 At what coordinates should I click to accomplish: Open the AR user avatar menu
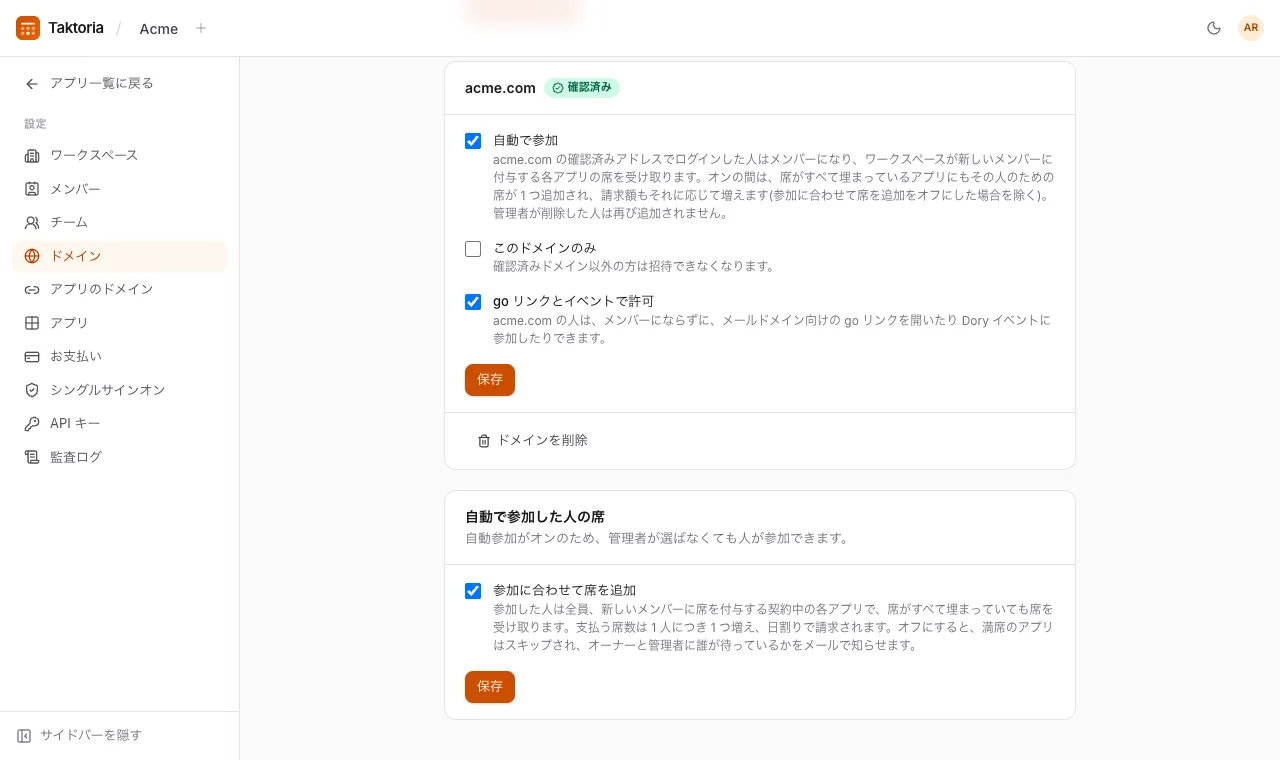(1251, 28)
